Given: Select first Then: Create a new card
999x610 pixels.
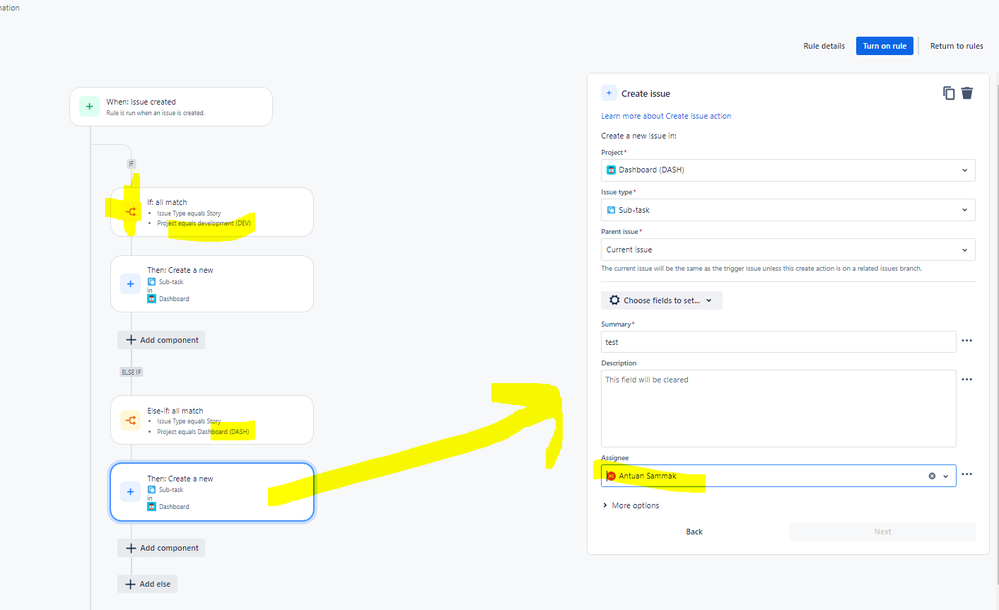Looking at the screenshot, I should (x=212, y=284).
